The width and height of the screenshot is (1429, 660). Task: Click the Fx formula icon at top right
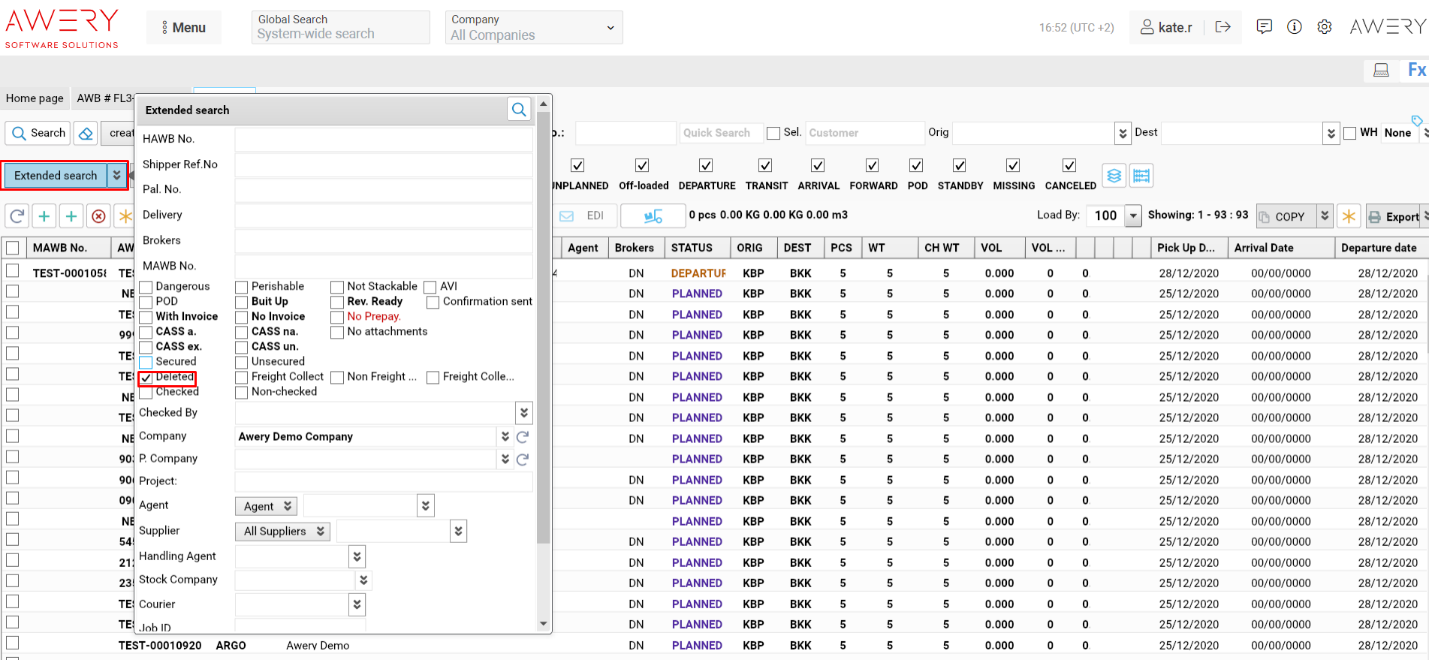[x=1417, y=70]
